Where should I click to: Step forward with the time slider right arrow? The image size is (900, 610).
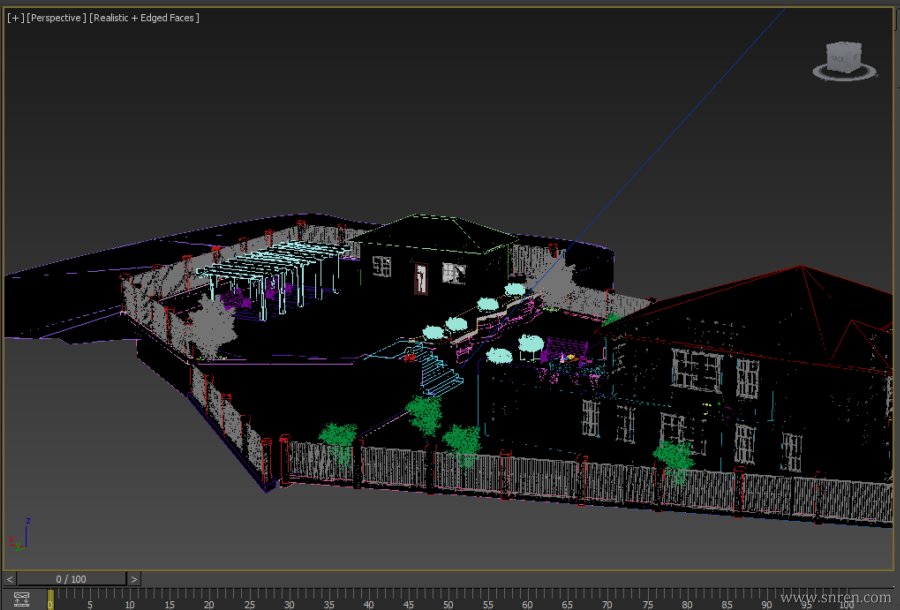(134, 579)
